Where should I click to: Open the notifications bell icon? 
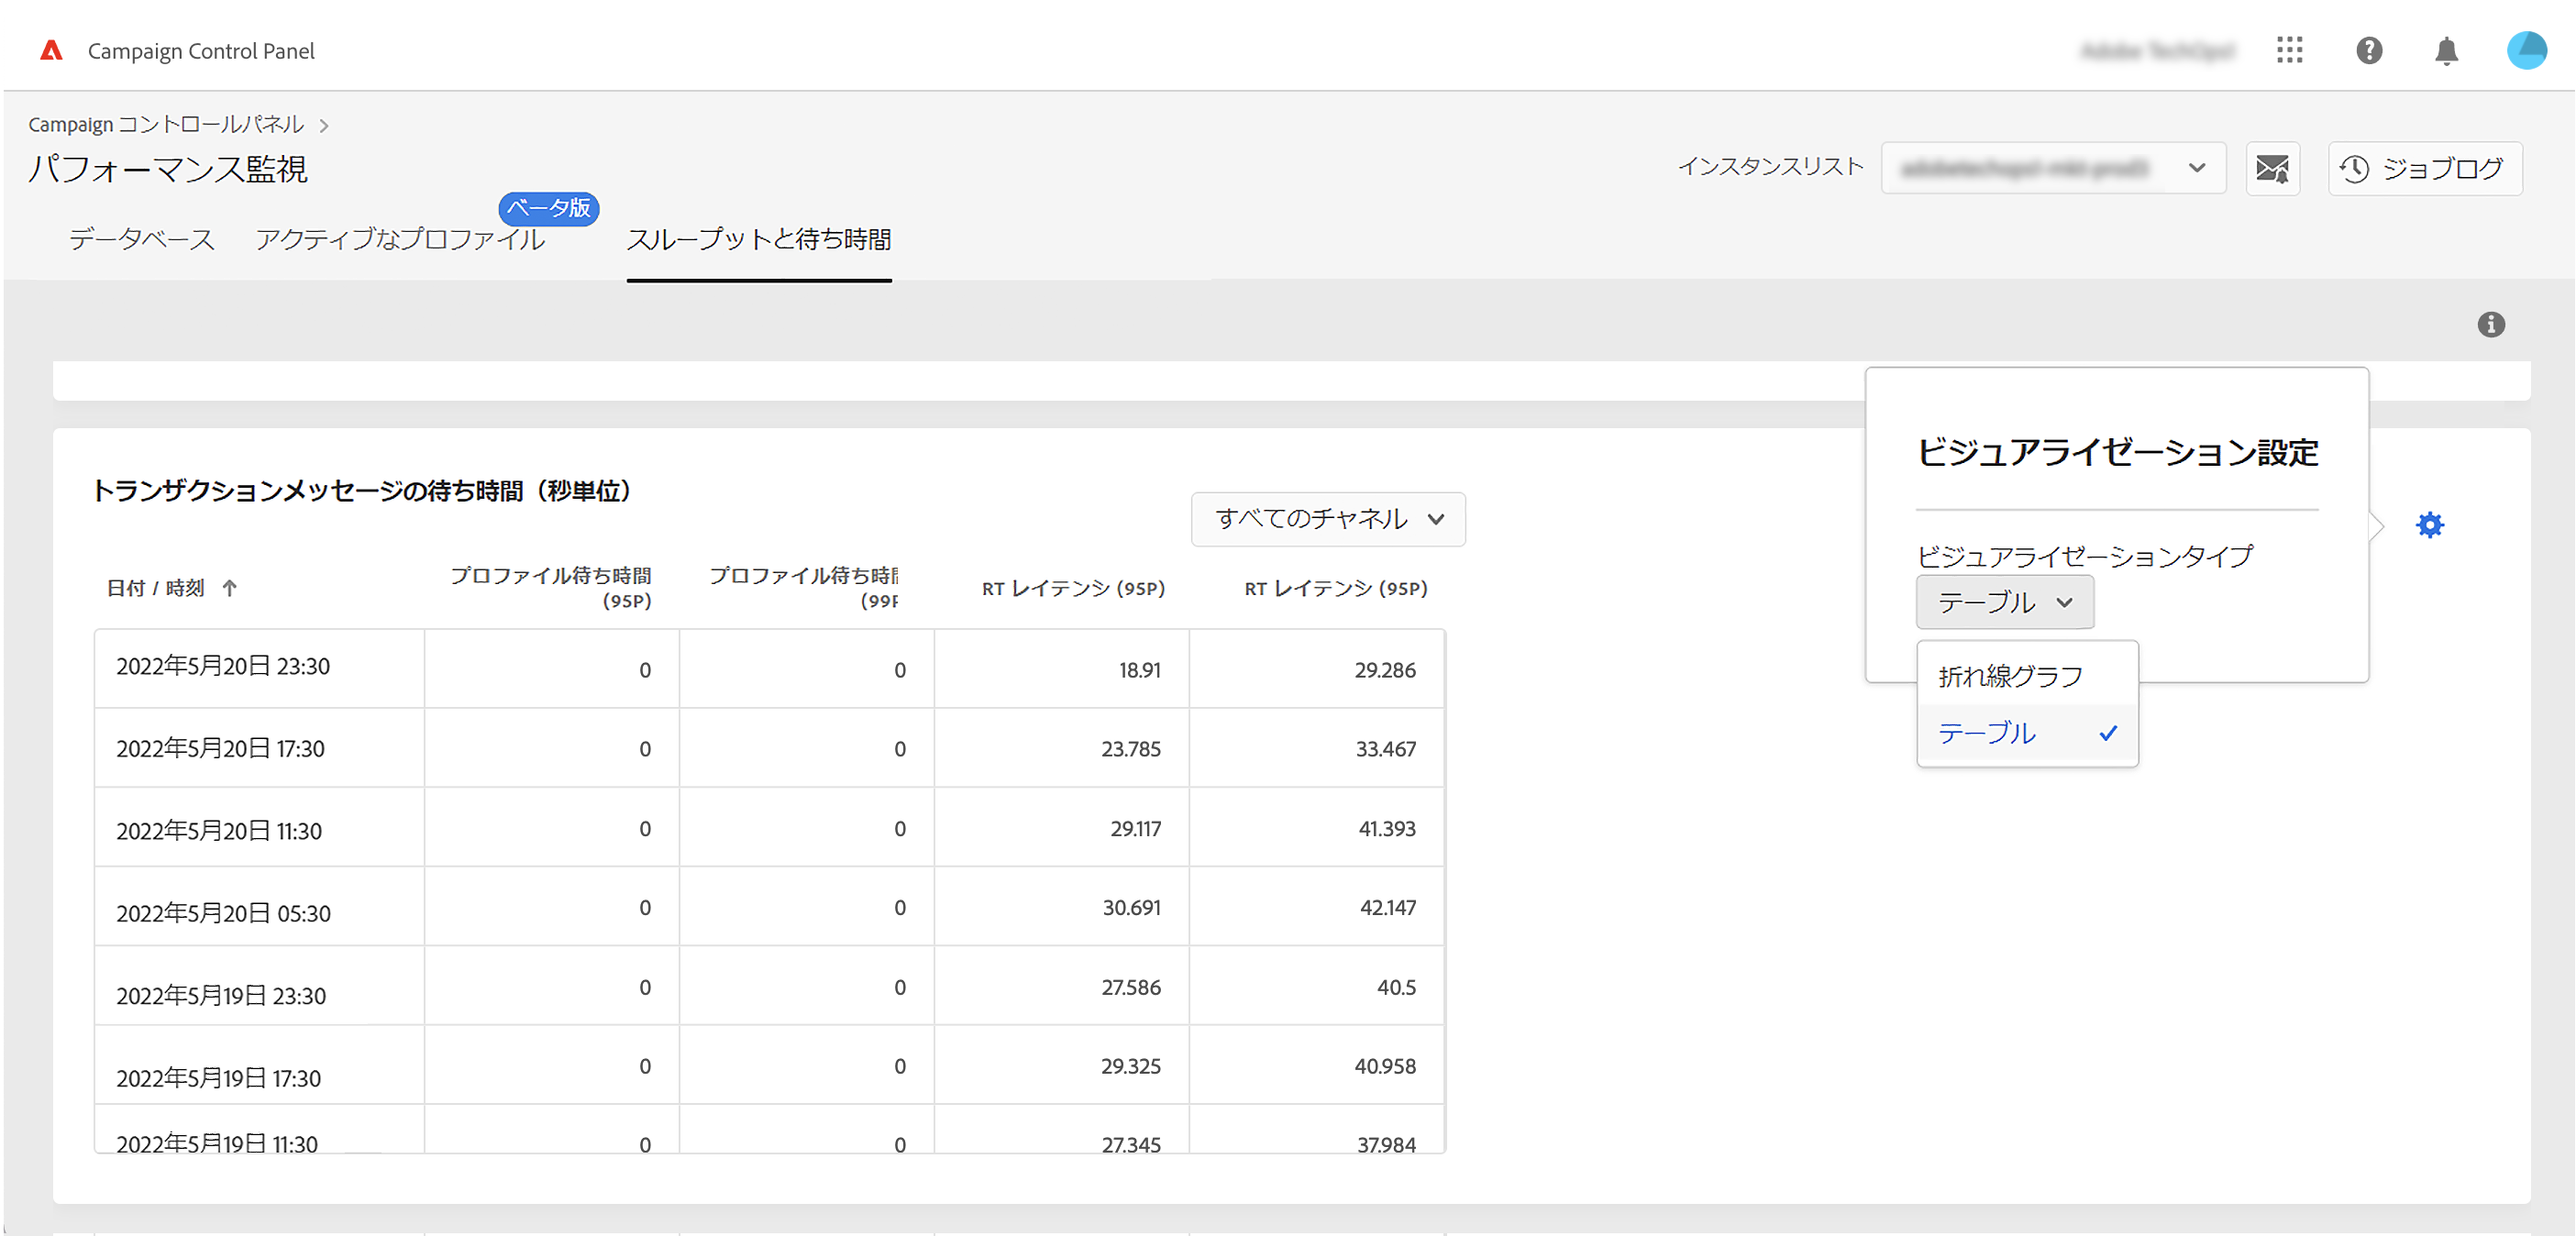pyautogui.click(x=2446, y=50)
